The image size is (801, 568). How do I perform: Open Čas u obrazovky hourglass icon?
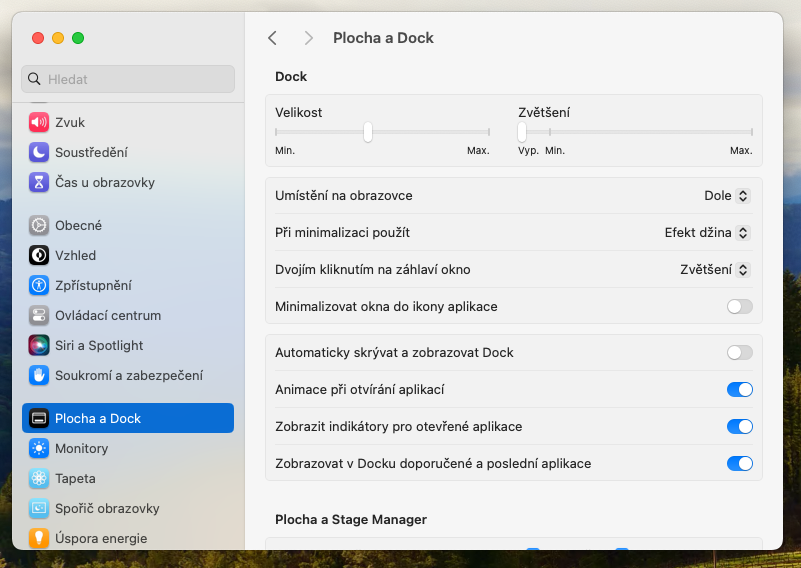tap(39, 182)
